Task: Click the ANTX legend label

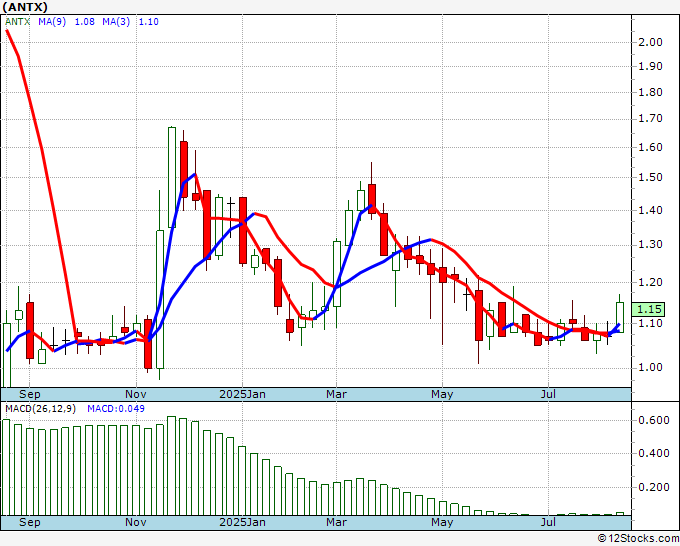Action: (17, 22)
